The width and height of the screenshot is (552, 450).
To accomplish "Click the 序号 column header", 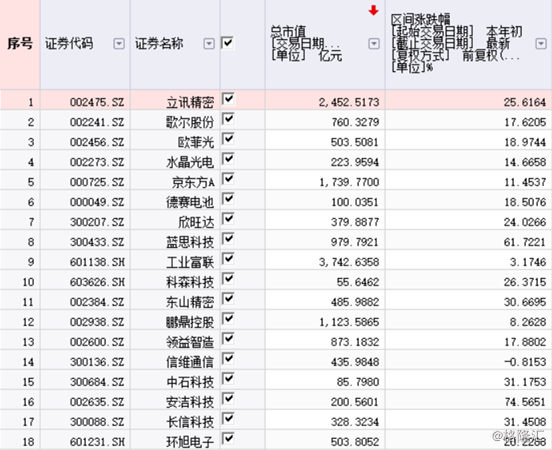I will pyautogui.click(x=20, y=44).
